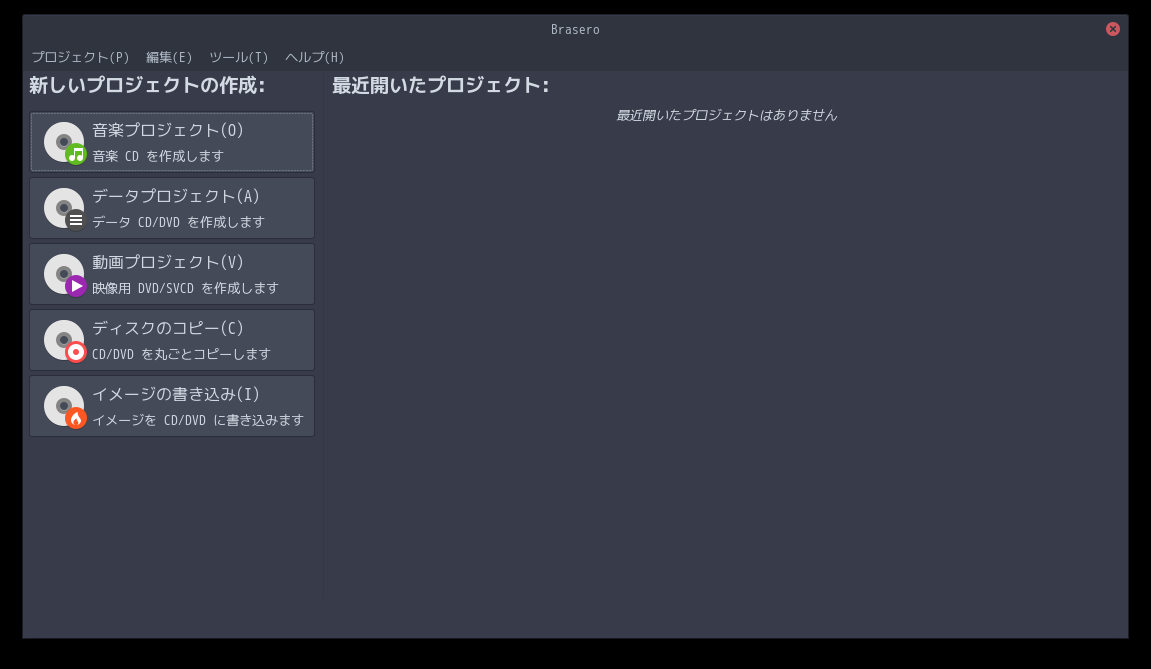Viewport: 1151px width, 669px height.
Task: Start a 動画プロジェクト(V) video project
Action: tap(172, 274)
